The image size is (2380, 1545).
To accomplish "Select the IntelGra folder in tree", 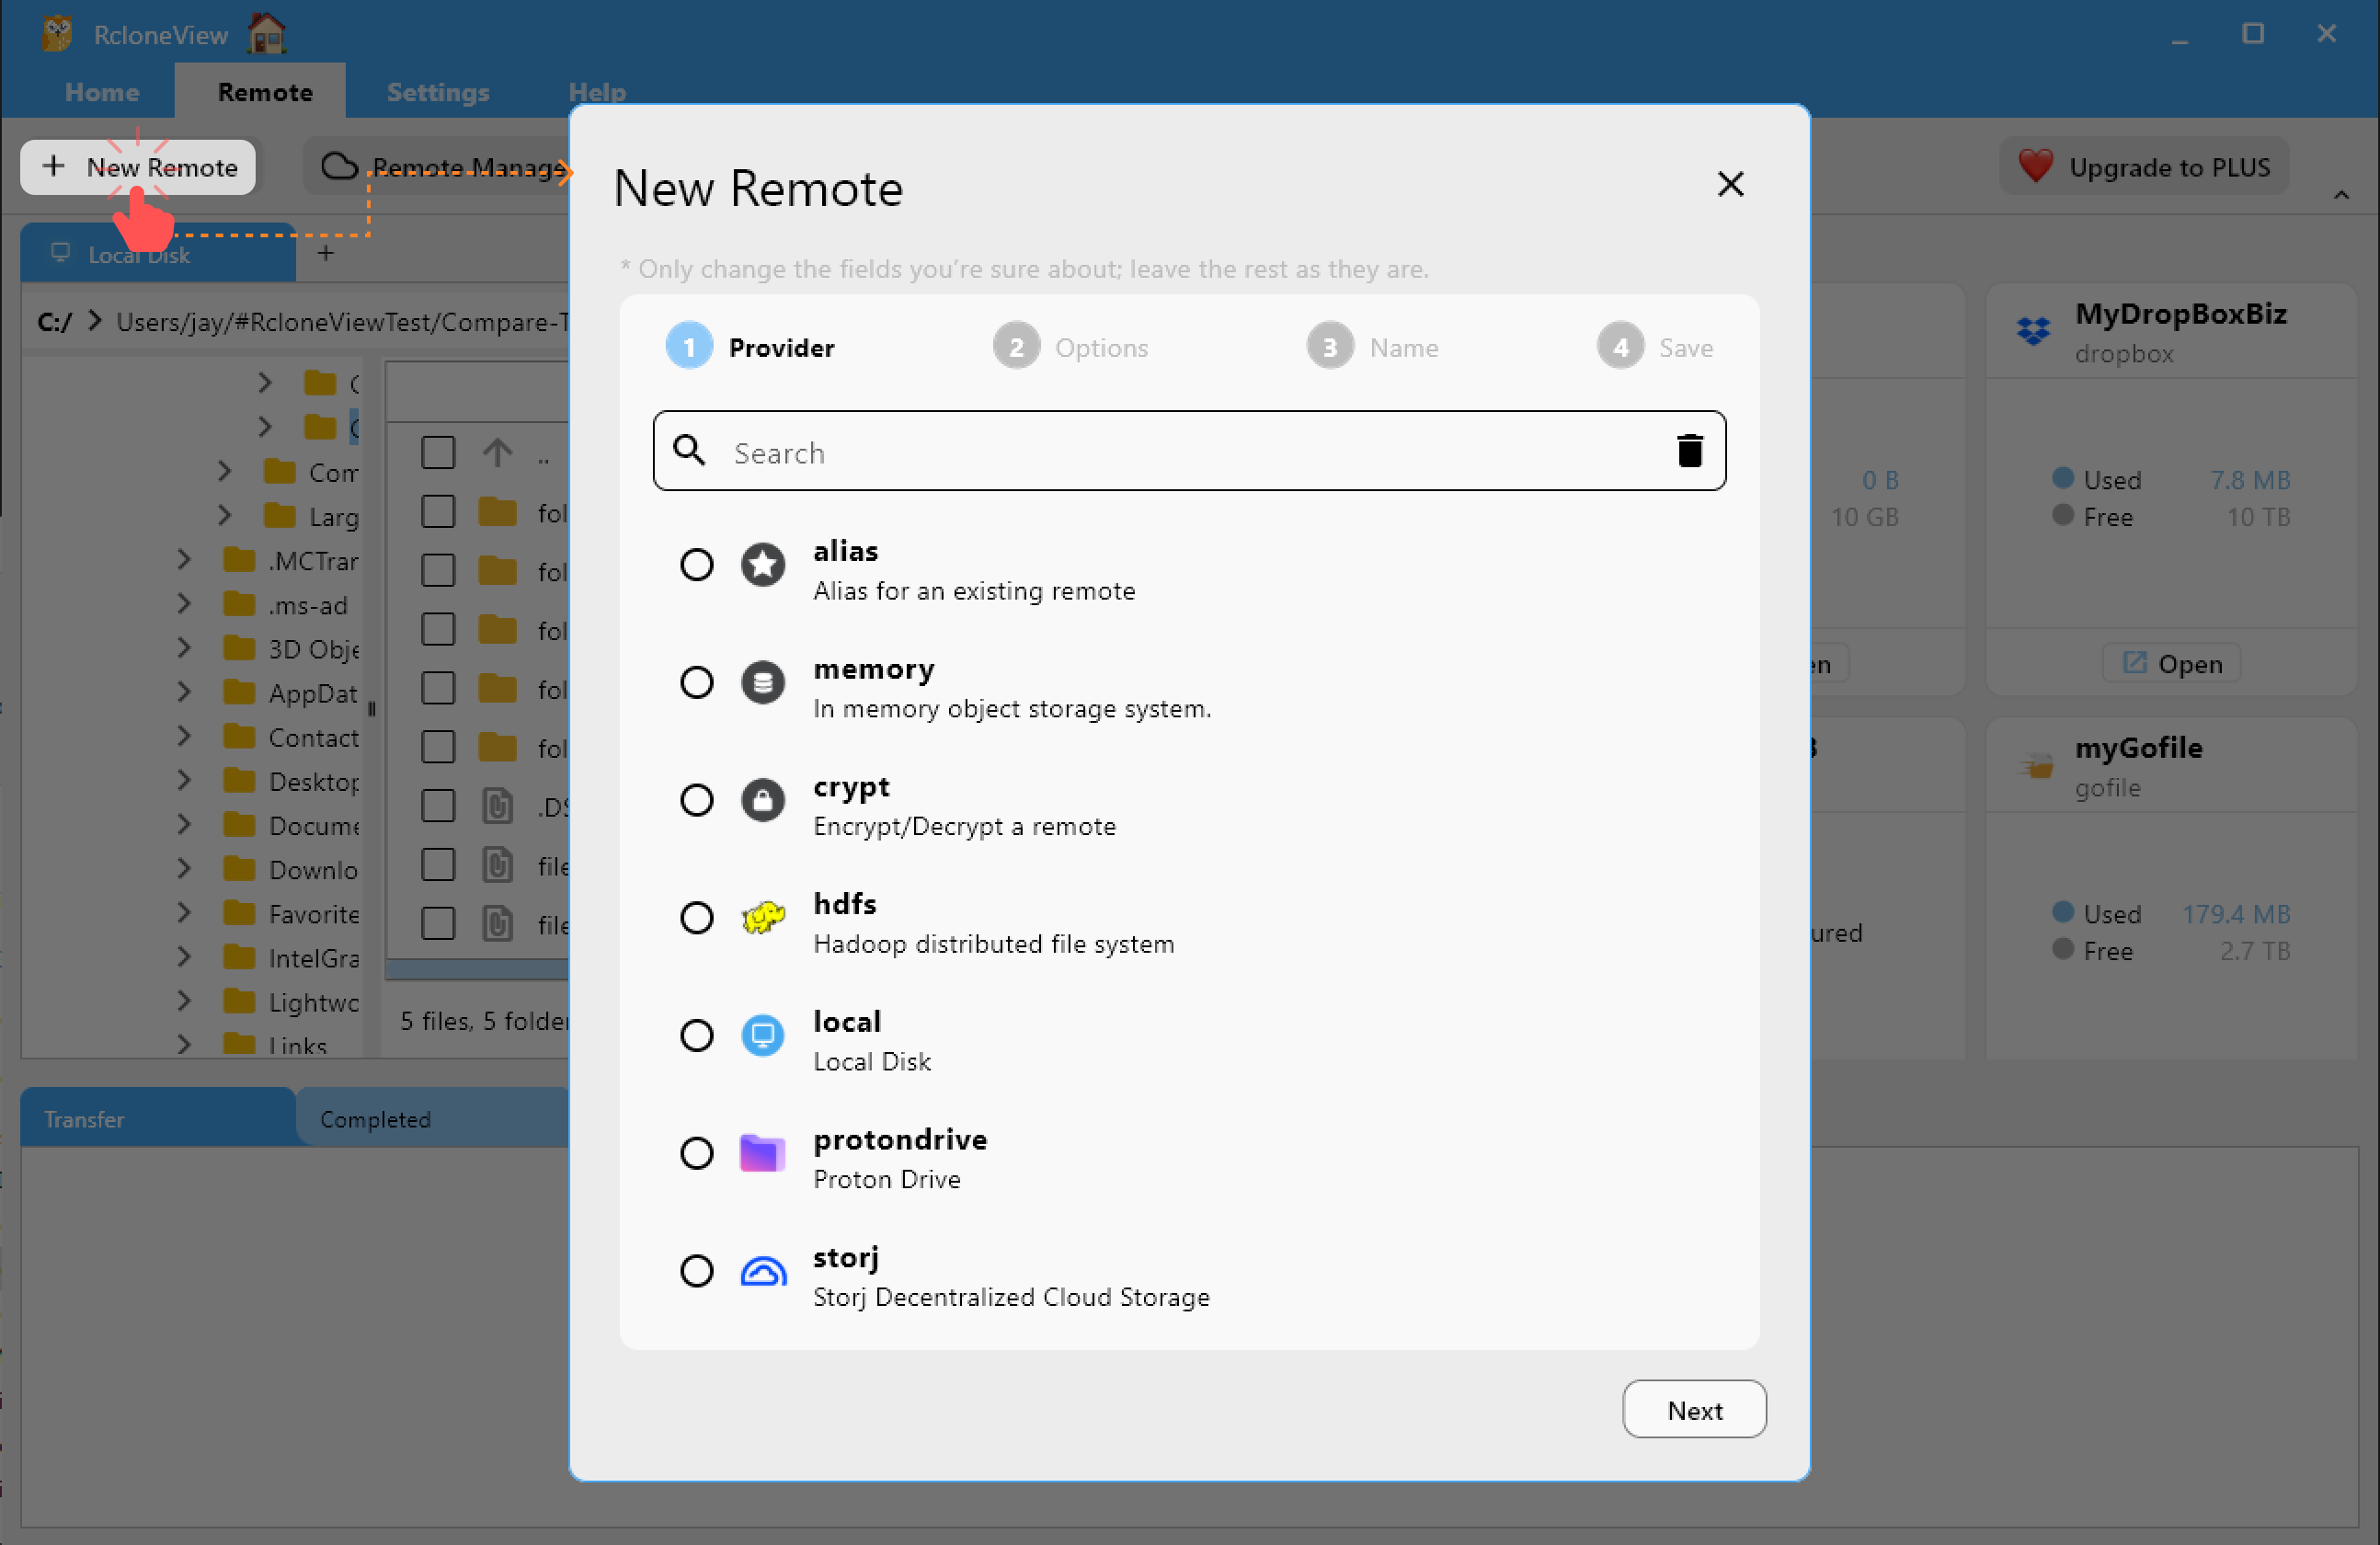I will [313, 958].
